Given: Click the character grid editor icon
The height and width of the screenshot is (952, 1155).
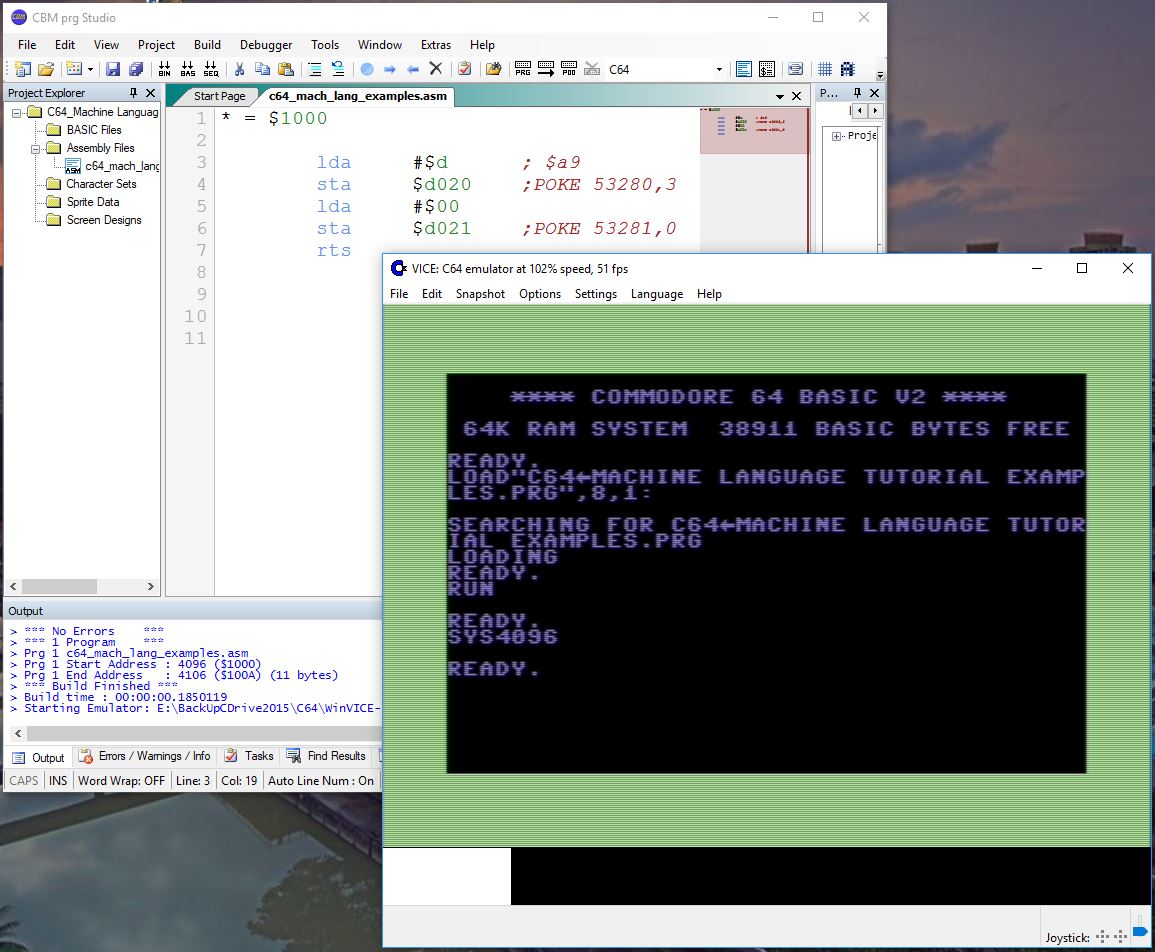Looking at the screenshot, I should (x=825, y=69).
